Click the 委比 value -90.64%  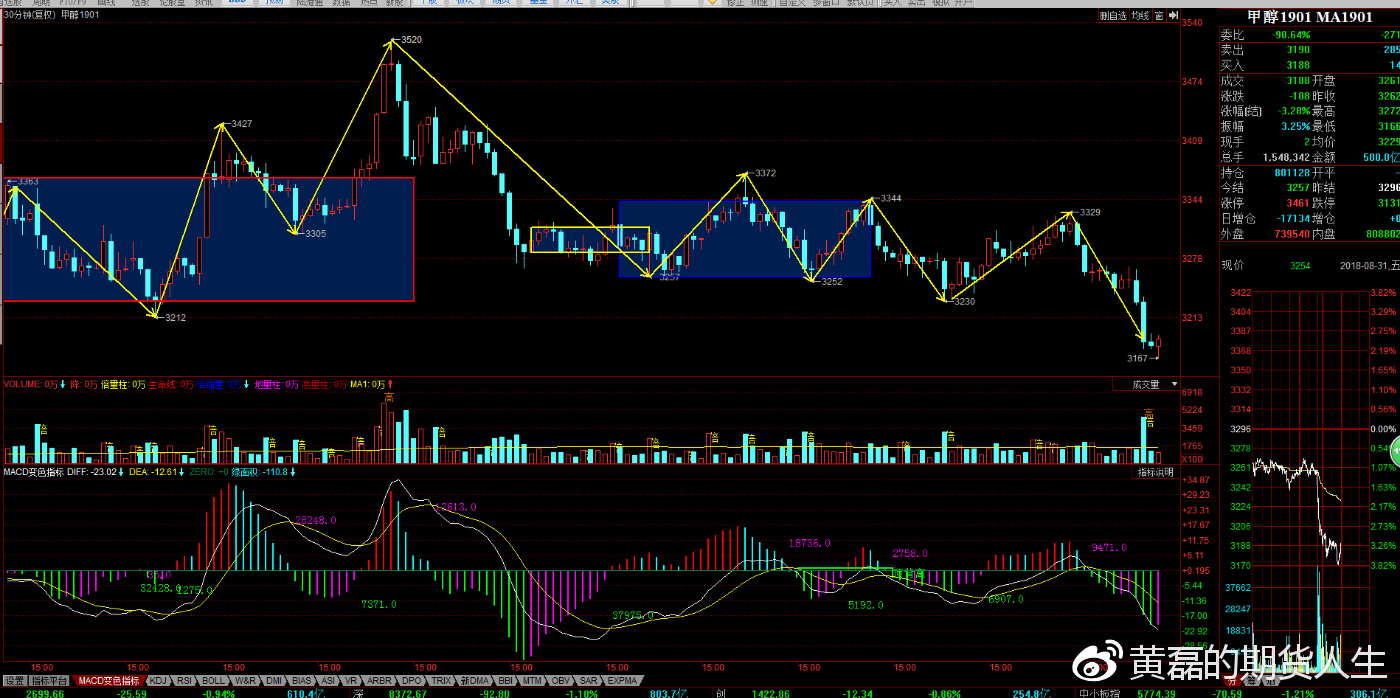coord(1291,34)
